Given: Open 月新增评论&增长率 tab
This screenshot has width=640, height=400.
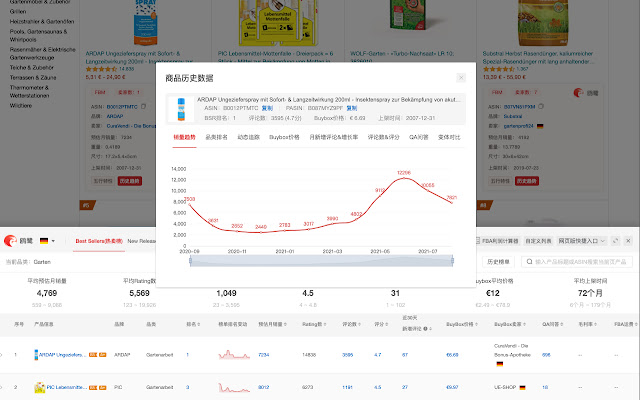Looking at the screenshot, I should (x=333, y=137).
